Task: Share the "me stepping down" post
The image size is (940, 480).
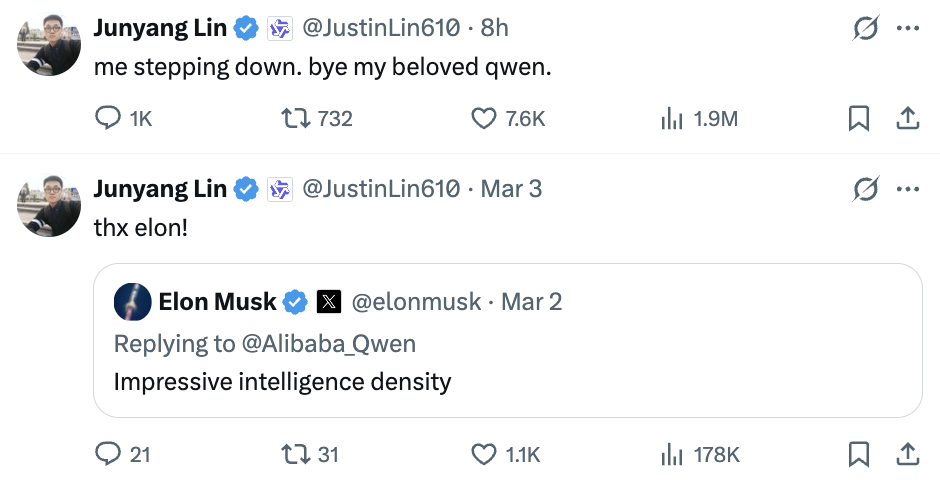Action: pyautogui.click(x=907, y=119)
